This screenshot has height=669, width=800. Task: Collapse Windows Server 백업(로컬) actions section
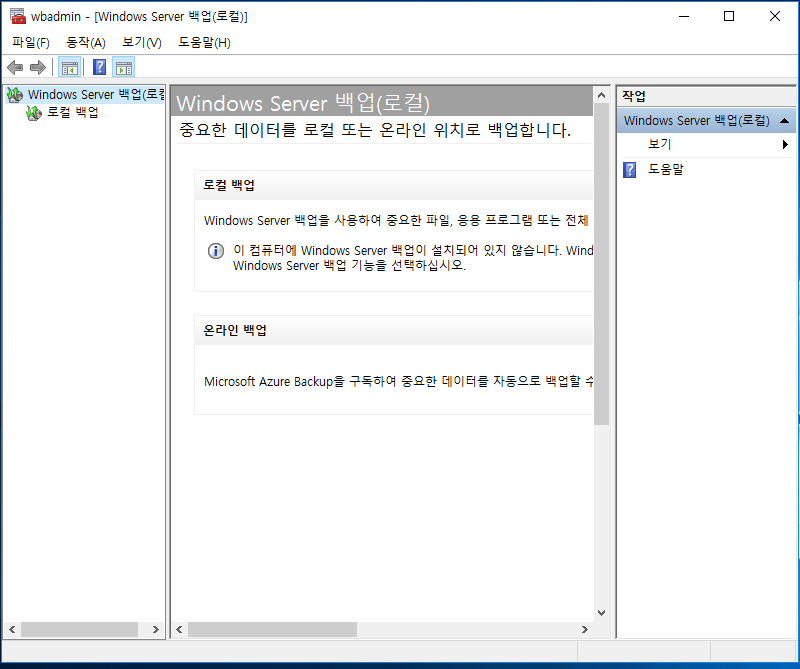[x=785, y=121]
